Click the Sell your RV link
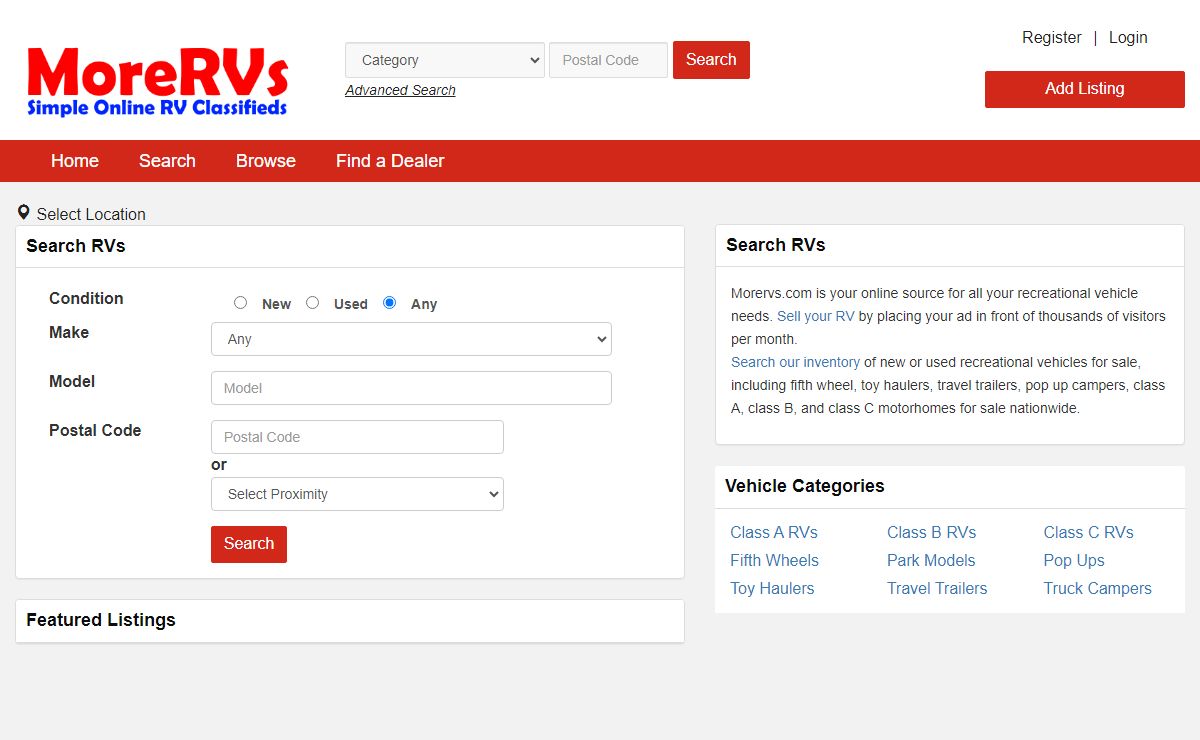 [x=816, y=316]
